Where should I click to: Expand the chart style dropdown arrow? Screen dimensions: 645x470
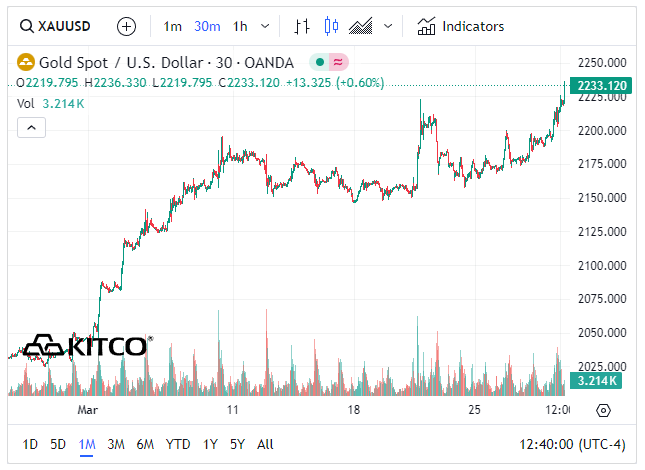click(x=388, y=26)
